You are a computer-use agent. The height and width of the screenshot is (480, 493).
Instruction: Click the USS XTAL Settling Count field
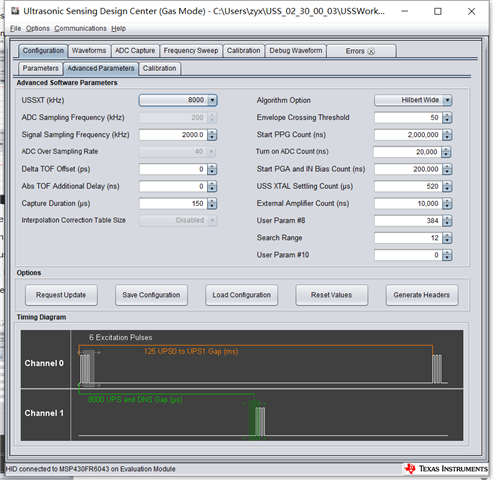(408, 186)
